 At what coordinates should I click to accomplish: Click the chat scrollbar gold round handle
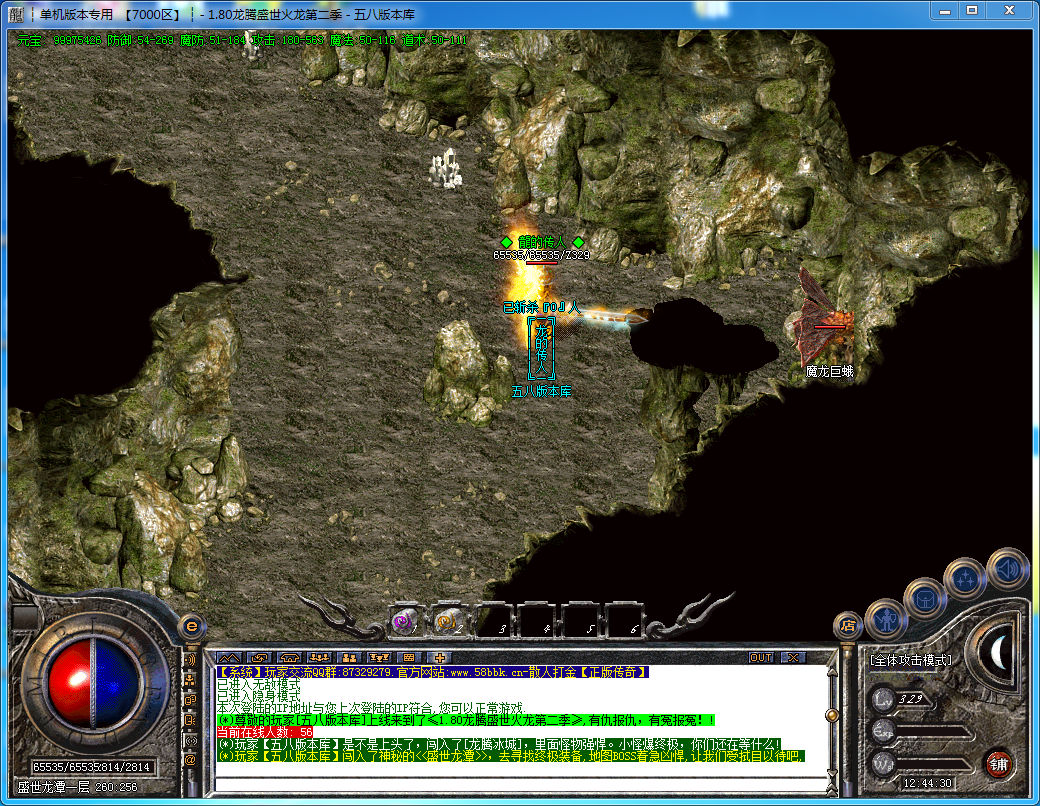832,715
